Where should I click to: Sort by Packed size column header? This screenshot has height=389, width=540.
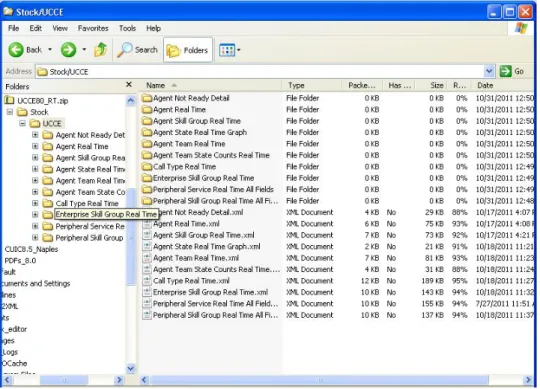point(362,85)
